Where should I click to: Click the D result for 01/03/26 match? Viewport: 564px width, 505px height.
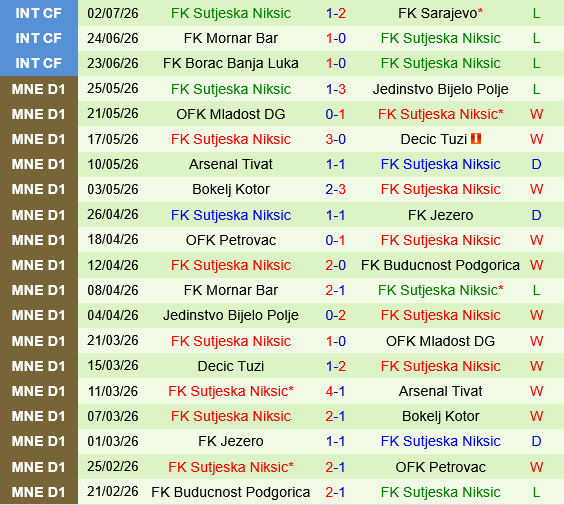[x=536, y=441]
